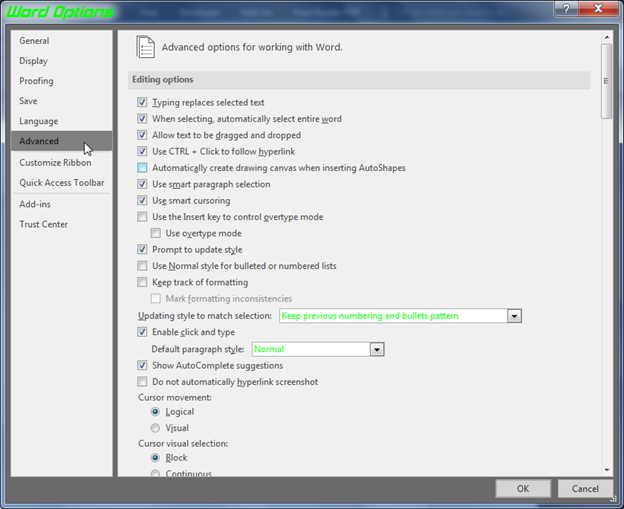Click the arrow of the Updating style combo box
624x509 pixels.
[514, 316]
